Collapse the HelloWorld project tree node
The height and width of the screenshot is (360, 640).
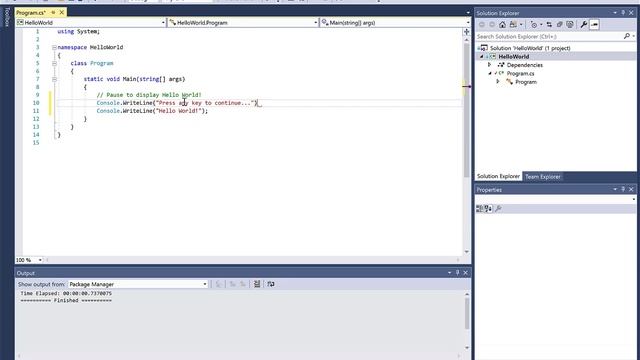(x=481, y=57)
